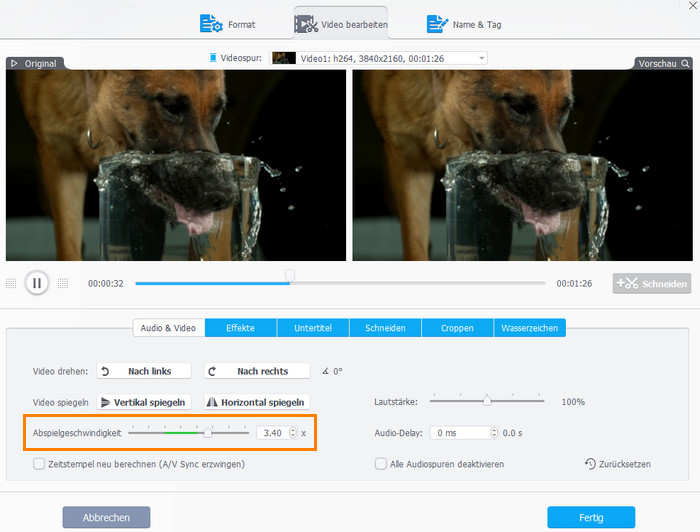Open the Videospur dropdown
Viewport: 700px width, 532px height.
[379, 58]
